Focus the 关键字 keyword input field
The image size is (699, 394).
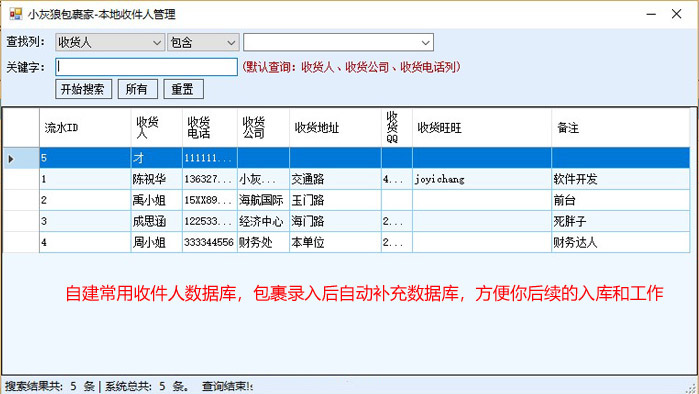(x=146, y=67)
